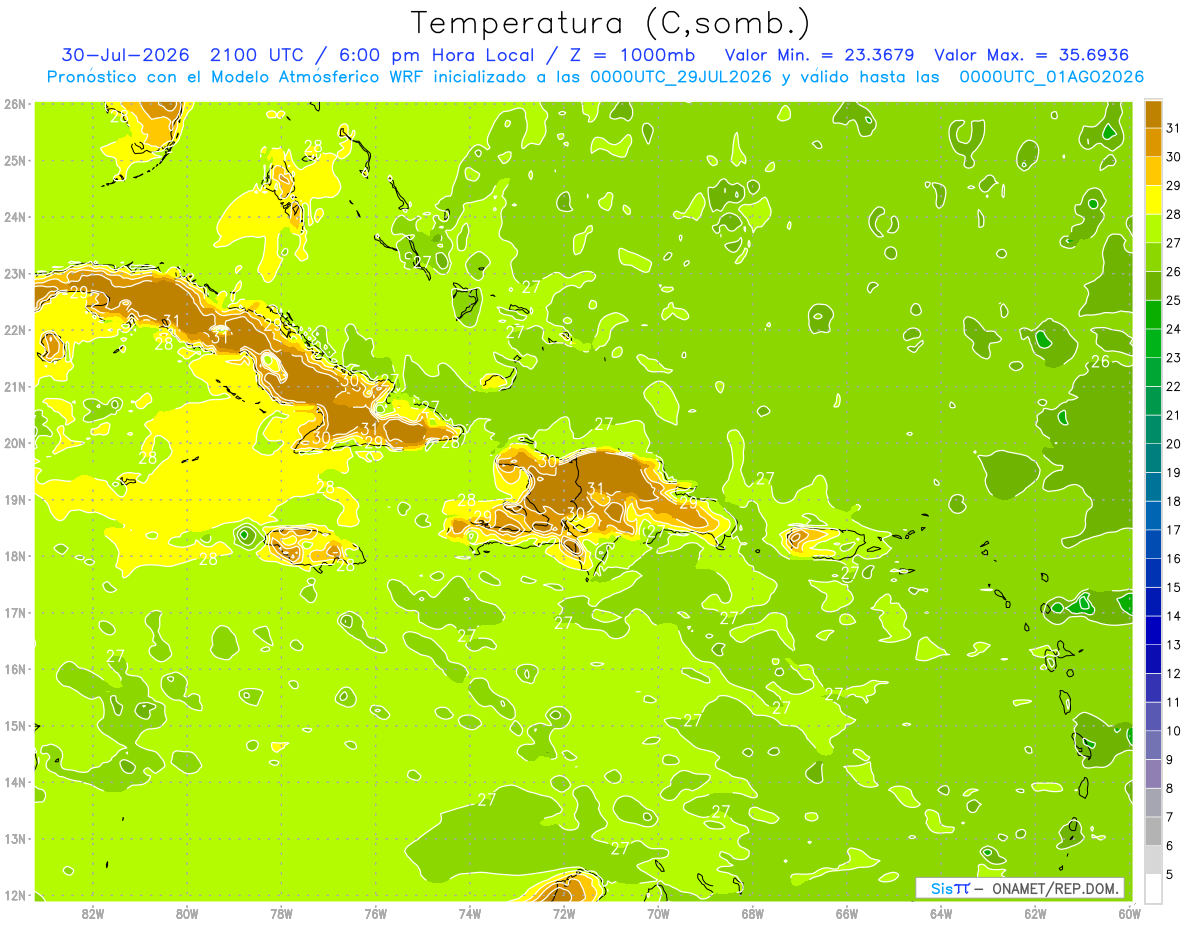Image resolution: width=1200 pixels, height=927 pixels.
Task: Click the "68W" longitude axis label
Action: tap(752, 913)
